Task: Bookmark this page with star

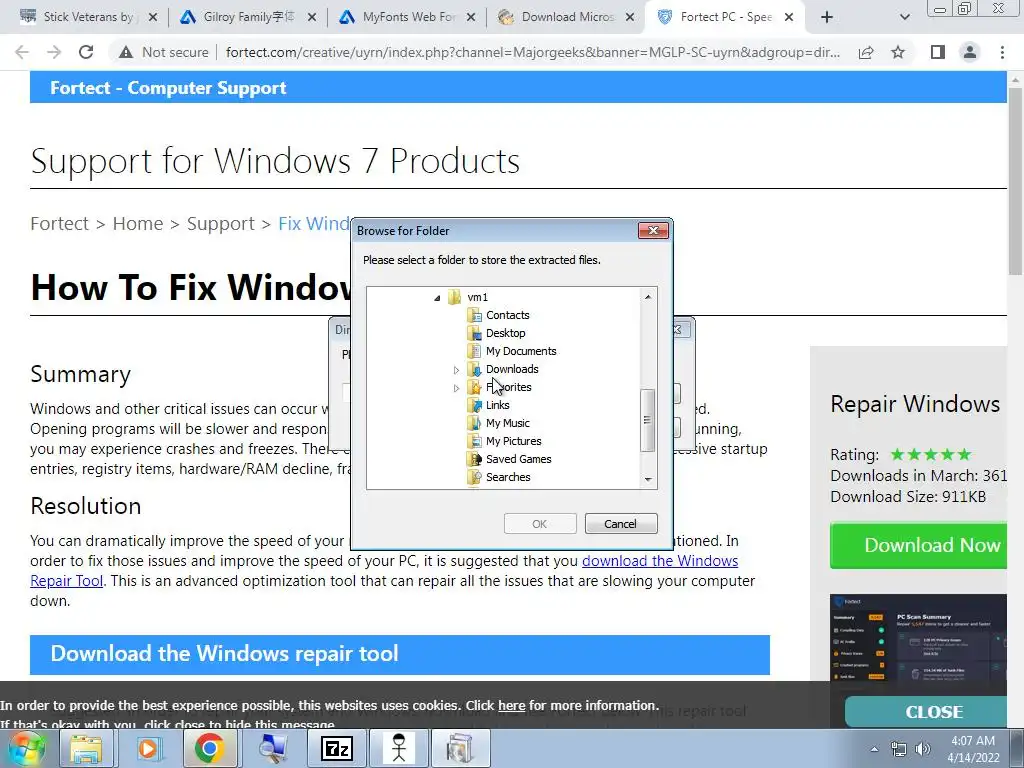Action: (898, 52)
